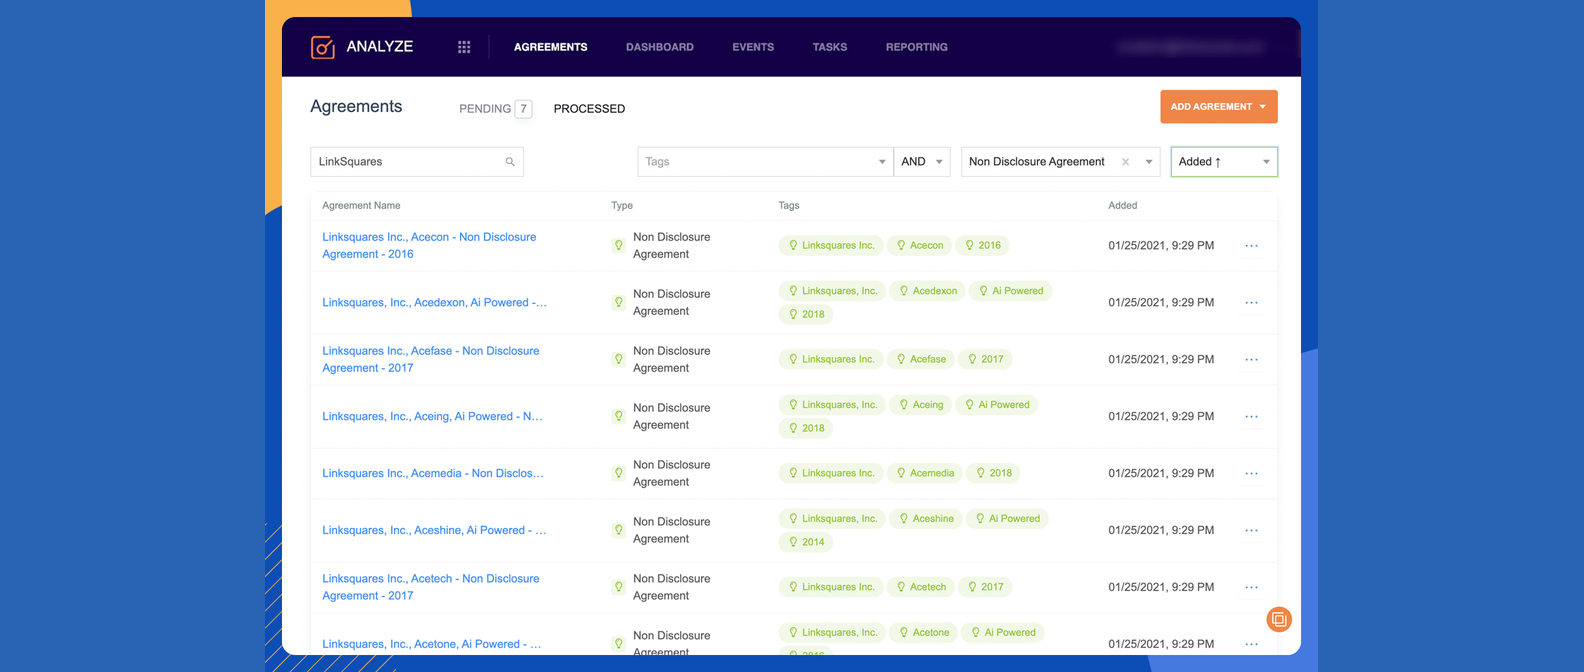Click type lightbulb icon in Acedexon row

[x=618, y=303]
